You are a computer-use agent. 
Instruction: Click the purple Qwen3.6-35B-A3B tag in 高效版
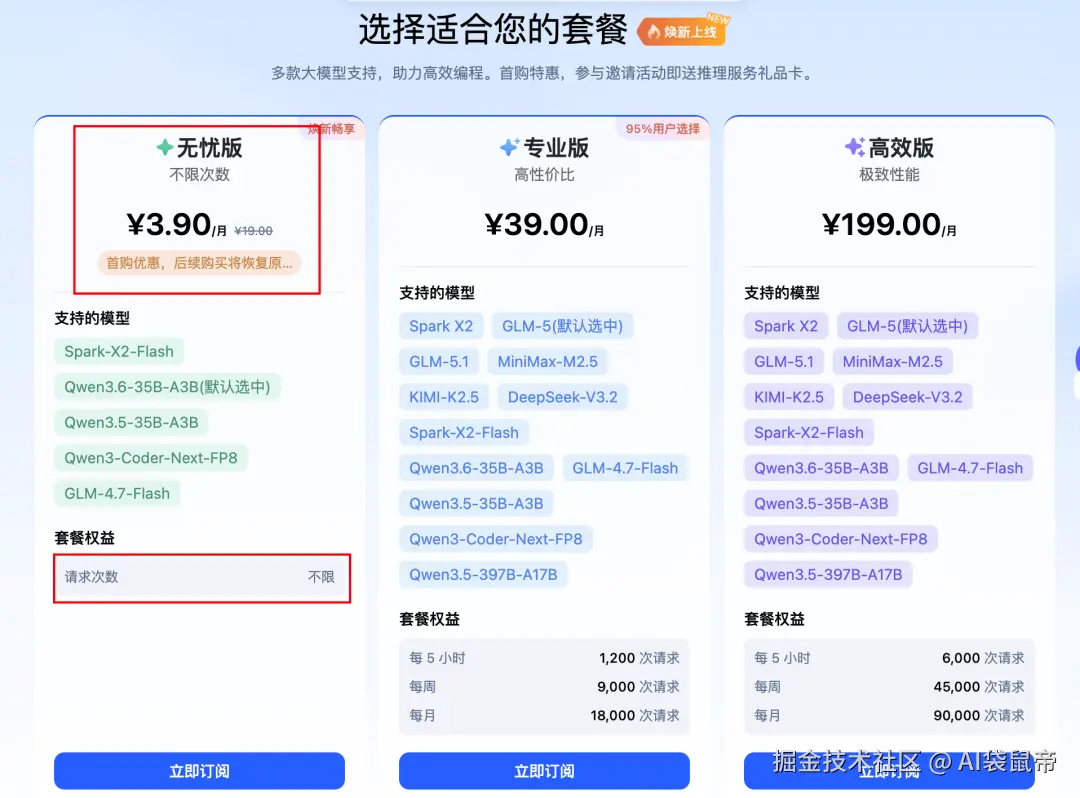click(x=821, y=468)
